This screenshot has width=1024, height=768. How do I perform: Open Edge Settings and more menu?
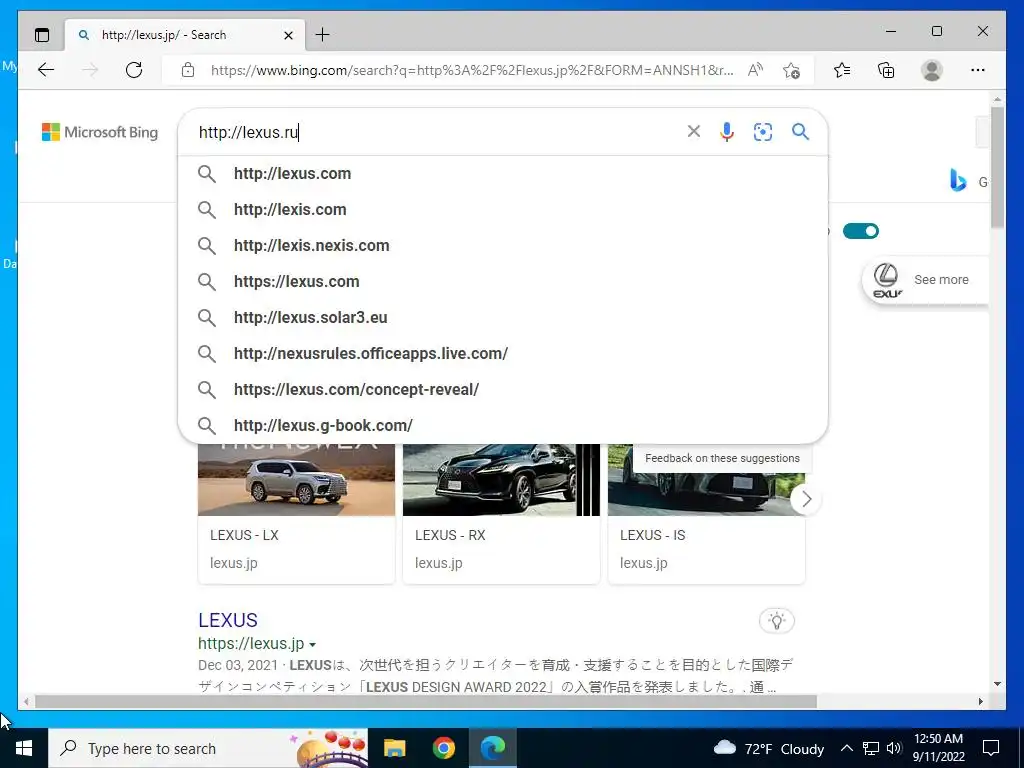click(x=978, y=70)
